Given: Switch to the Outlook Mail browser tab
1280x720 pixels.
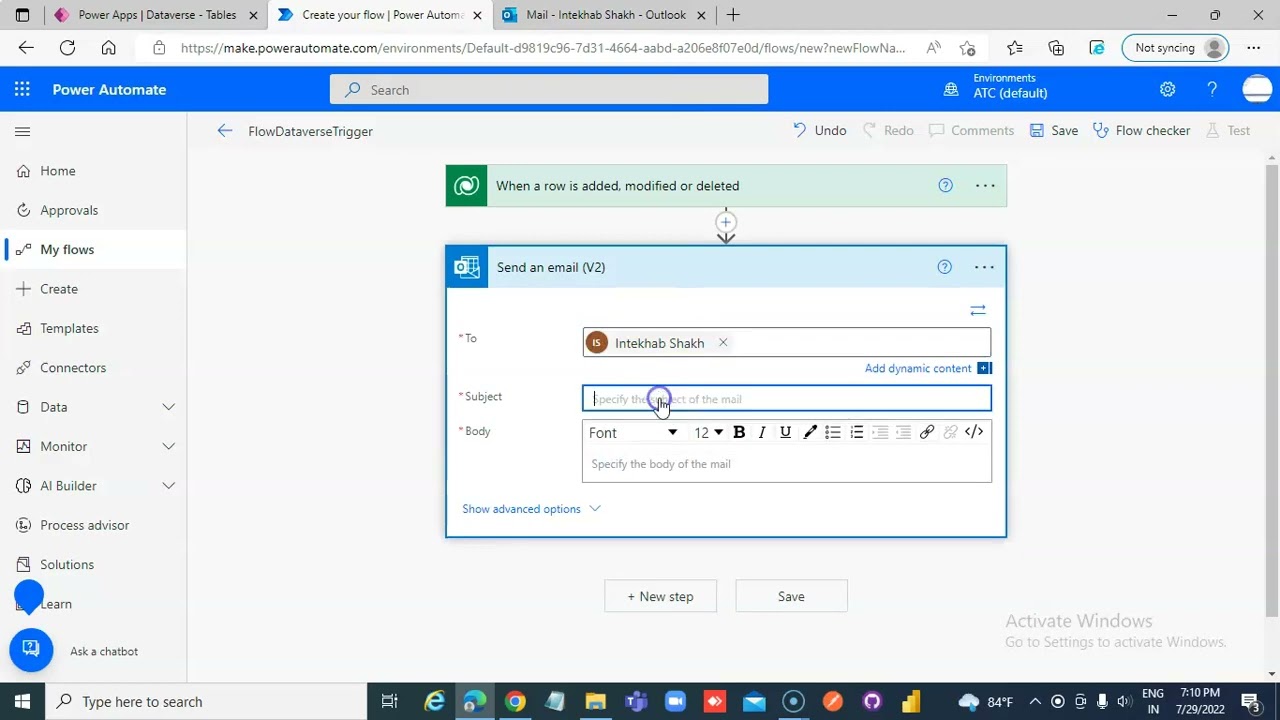Looking at the screenshot, I should coord(605,15).
